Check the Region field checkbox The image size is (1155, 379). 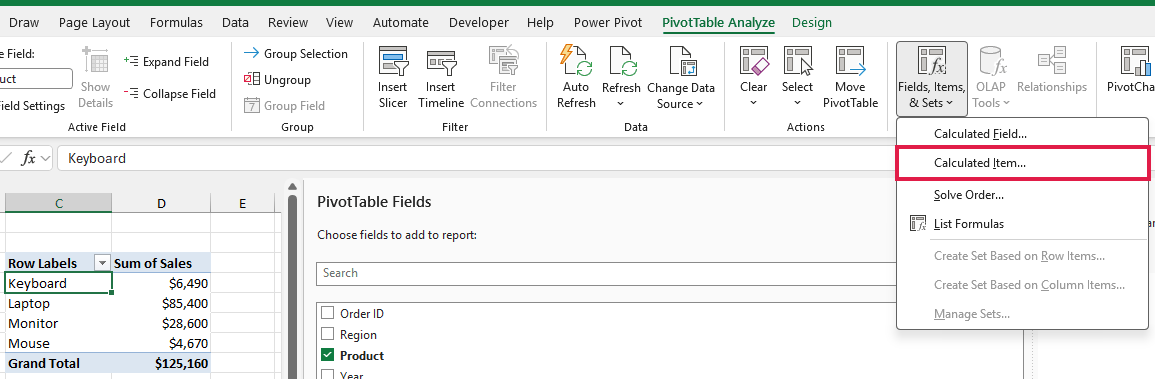click(328, 334)
